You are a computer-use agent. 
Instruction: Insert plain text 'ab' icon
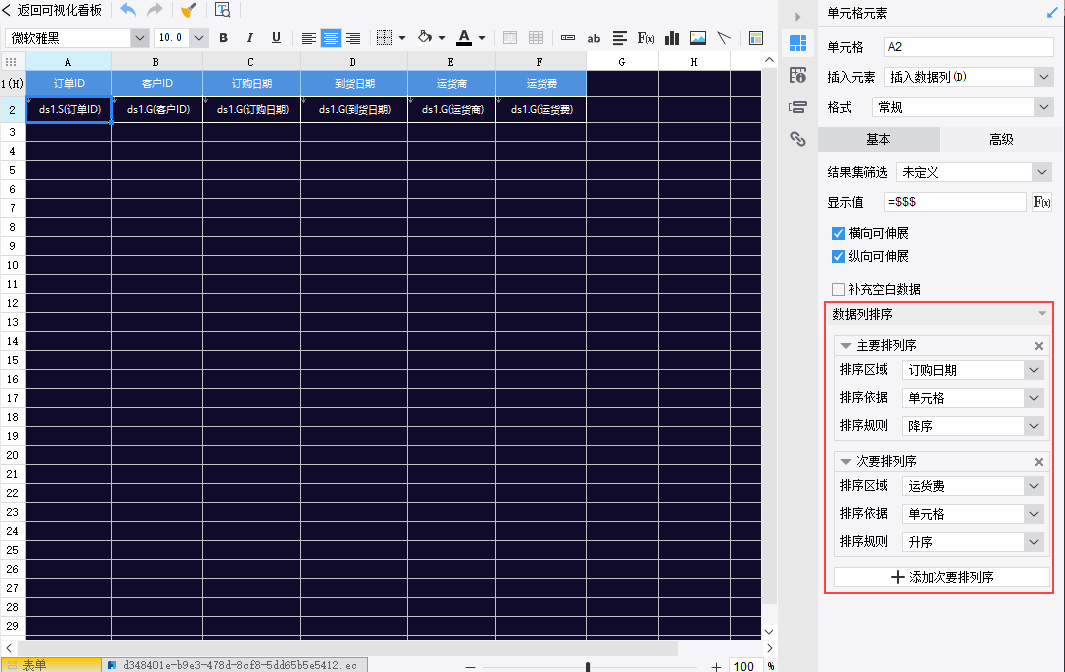[x=594, y=39]
